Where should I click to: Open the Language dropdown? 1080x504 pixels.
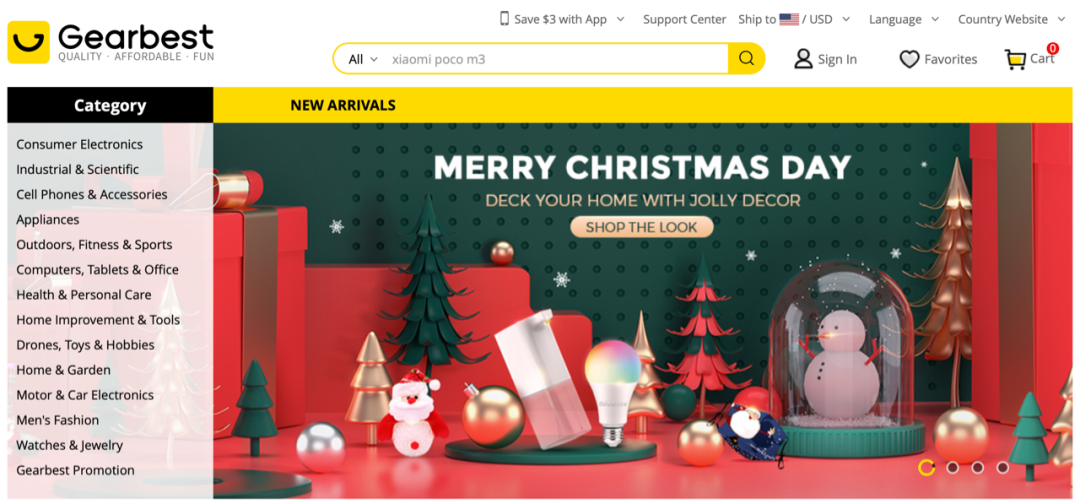click(902, 19)
